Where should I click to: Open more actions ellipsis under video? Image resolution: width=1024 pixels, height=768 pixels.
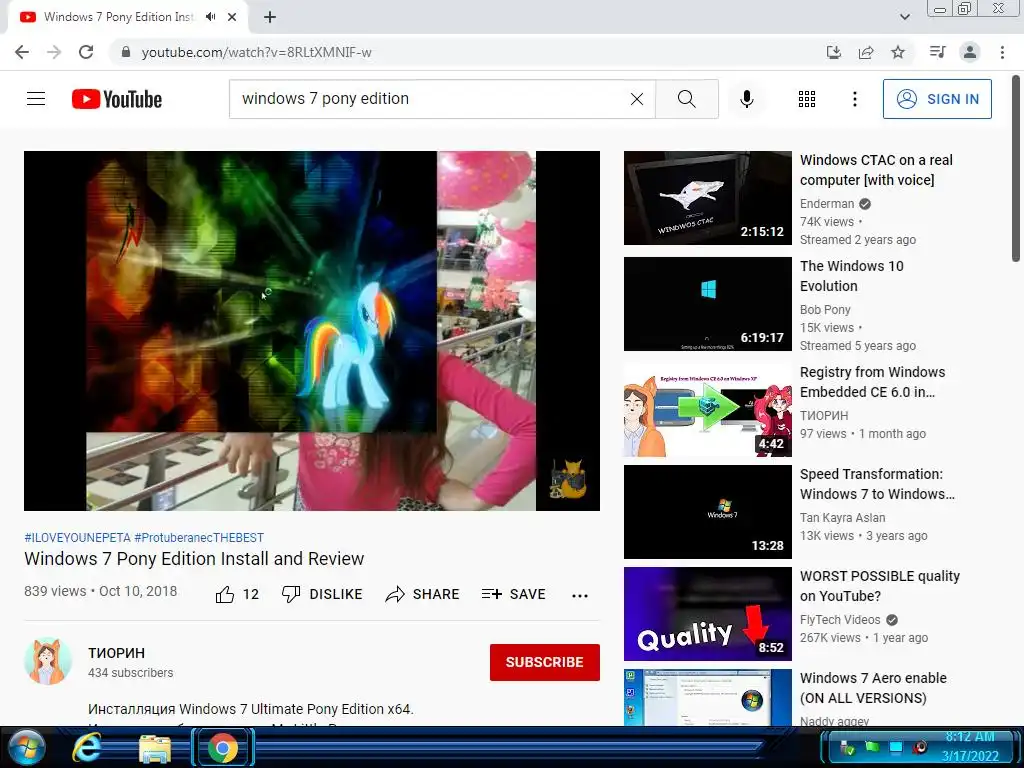pyautogui.click(x=580, y=595)
